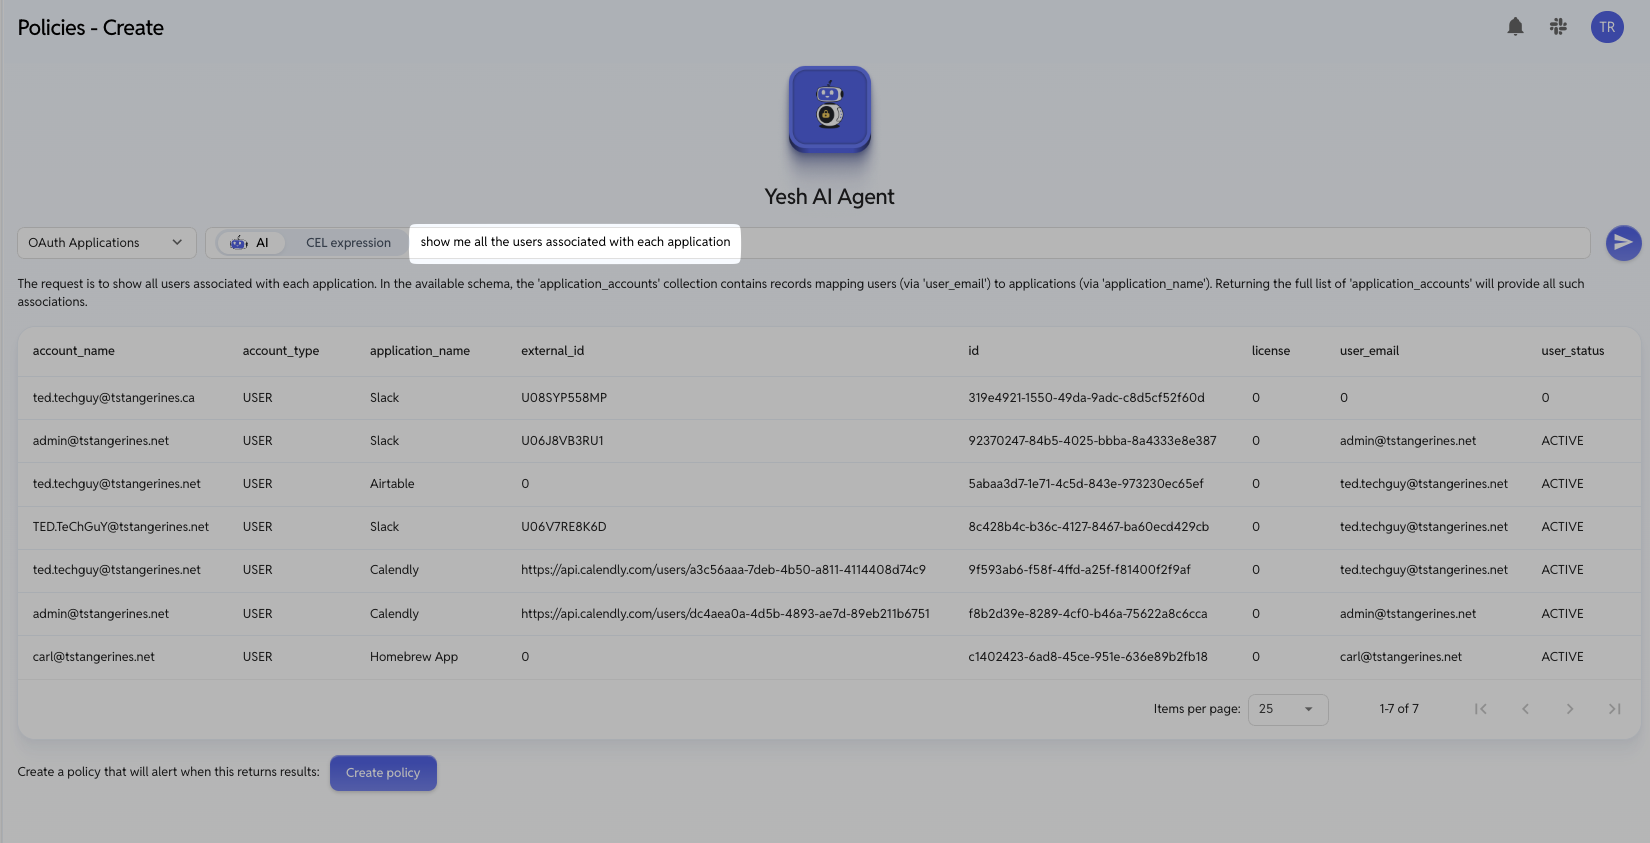Click the Homebrew App application cell
This screenshot has height=843, width=1650.
tap(414, 657)
